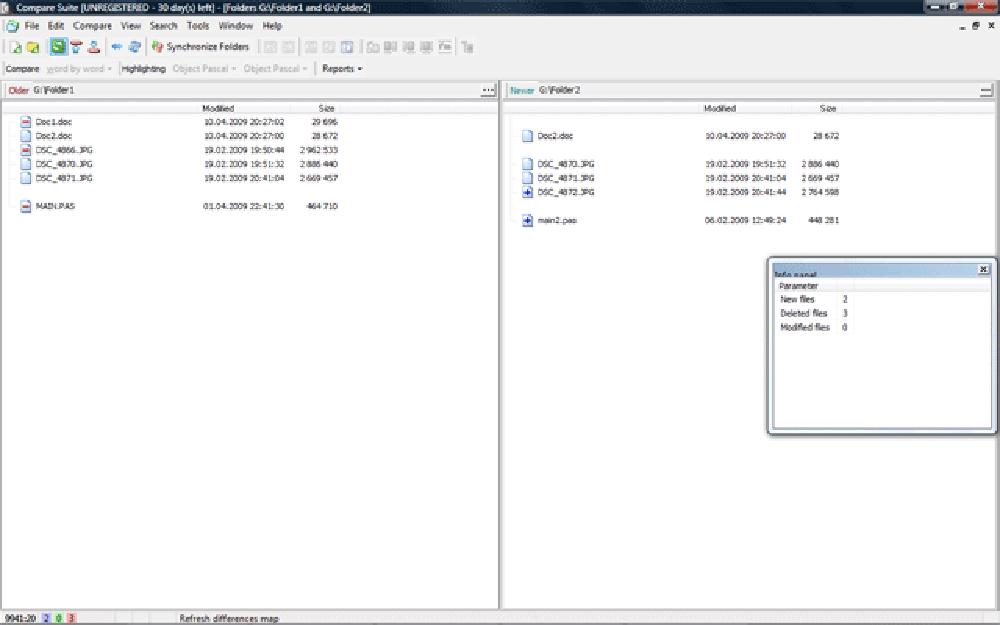Open the compare folders icon
Viewport: 1000px width, 625px height.
[33, 46]
